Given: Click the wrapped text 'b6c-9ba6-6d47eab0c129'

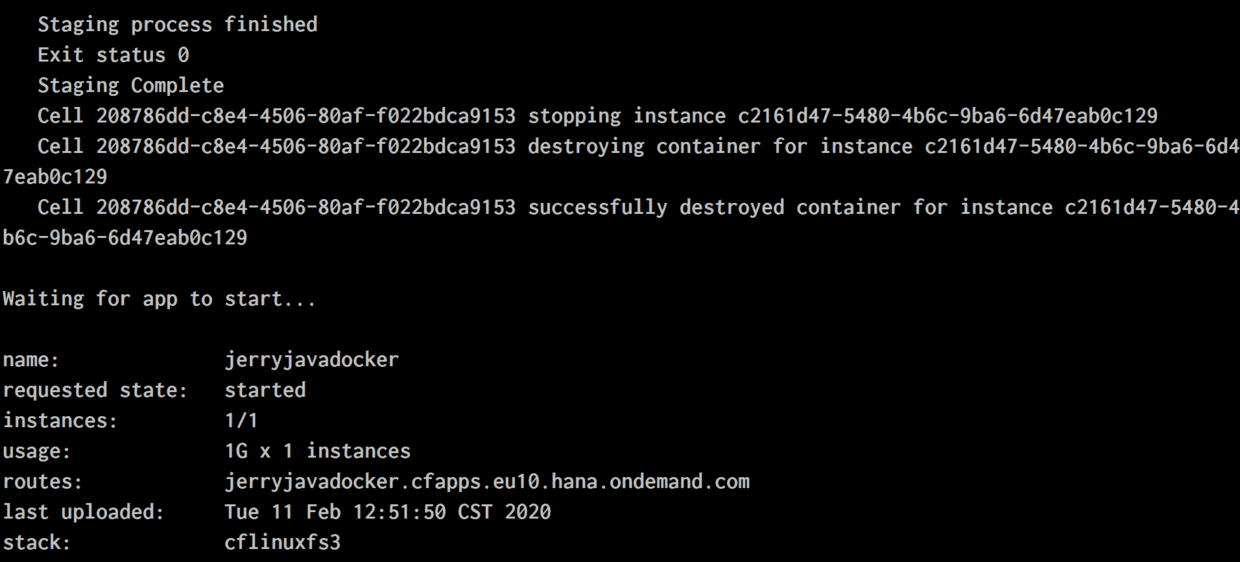Looking at the screenshot, I should pyautogui.click(x=124, y=238).
